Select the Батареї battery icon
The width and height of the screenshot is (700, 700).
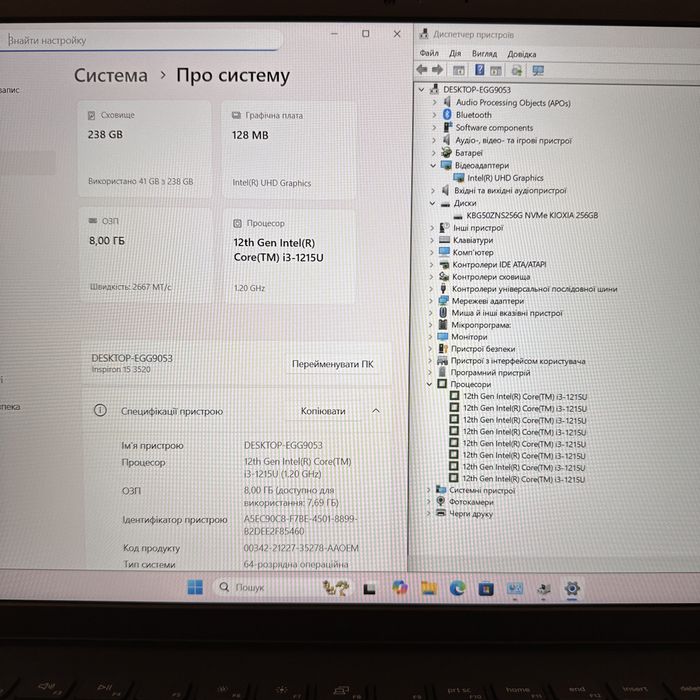click(x=446, y=153)
